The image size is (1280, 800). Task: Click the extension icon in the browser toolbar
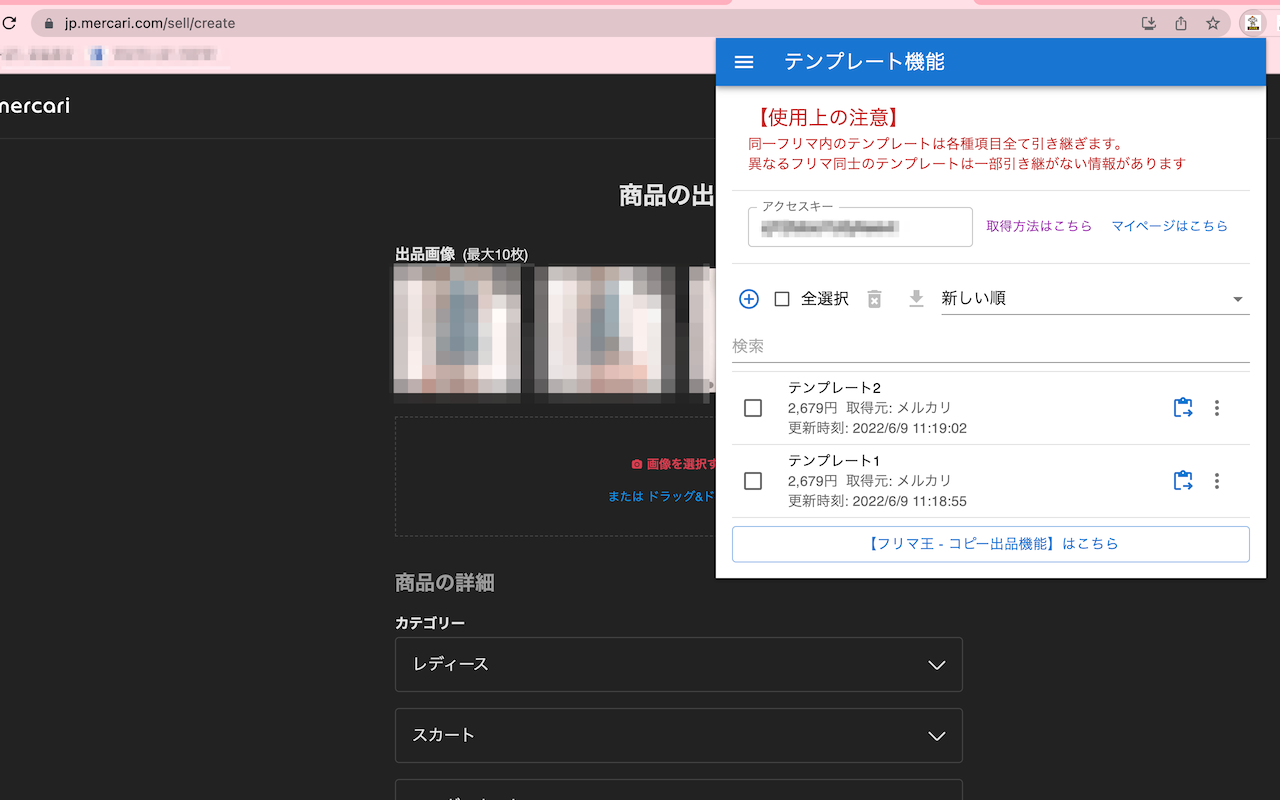pos(1253,23)
